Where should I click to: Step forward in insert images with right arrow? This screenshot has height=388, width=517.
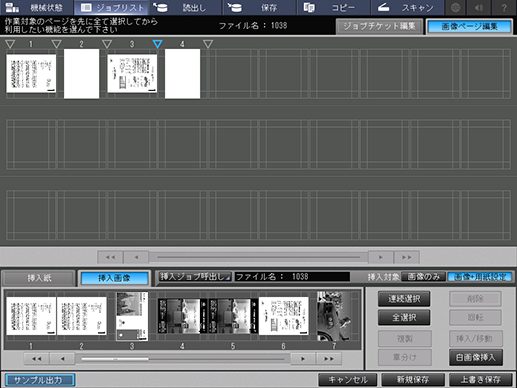[x=303, y=359]
